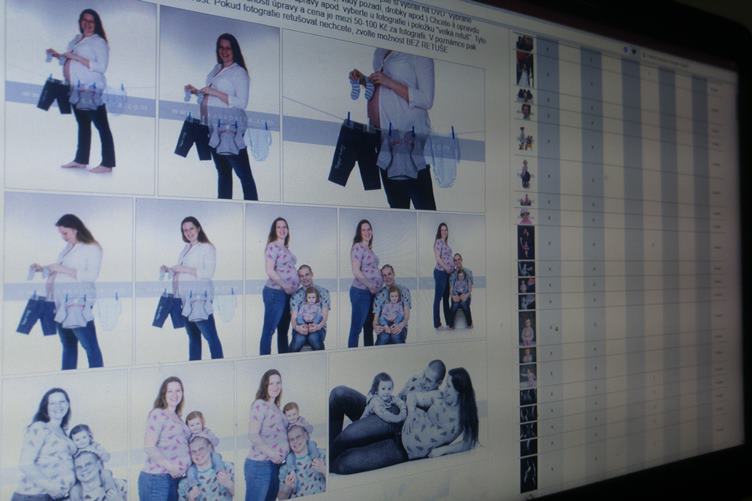Open top-row photo of woman cropped at knees
The image size is (752, 501).
tap(220, 105)
